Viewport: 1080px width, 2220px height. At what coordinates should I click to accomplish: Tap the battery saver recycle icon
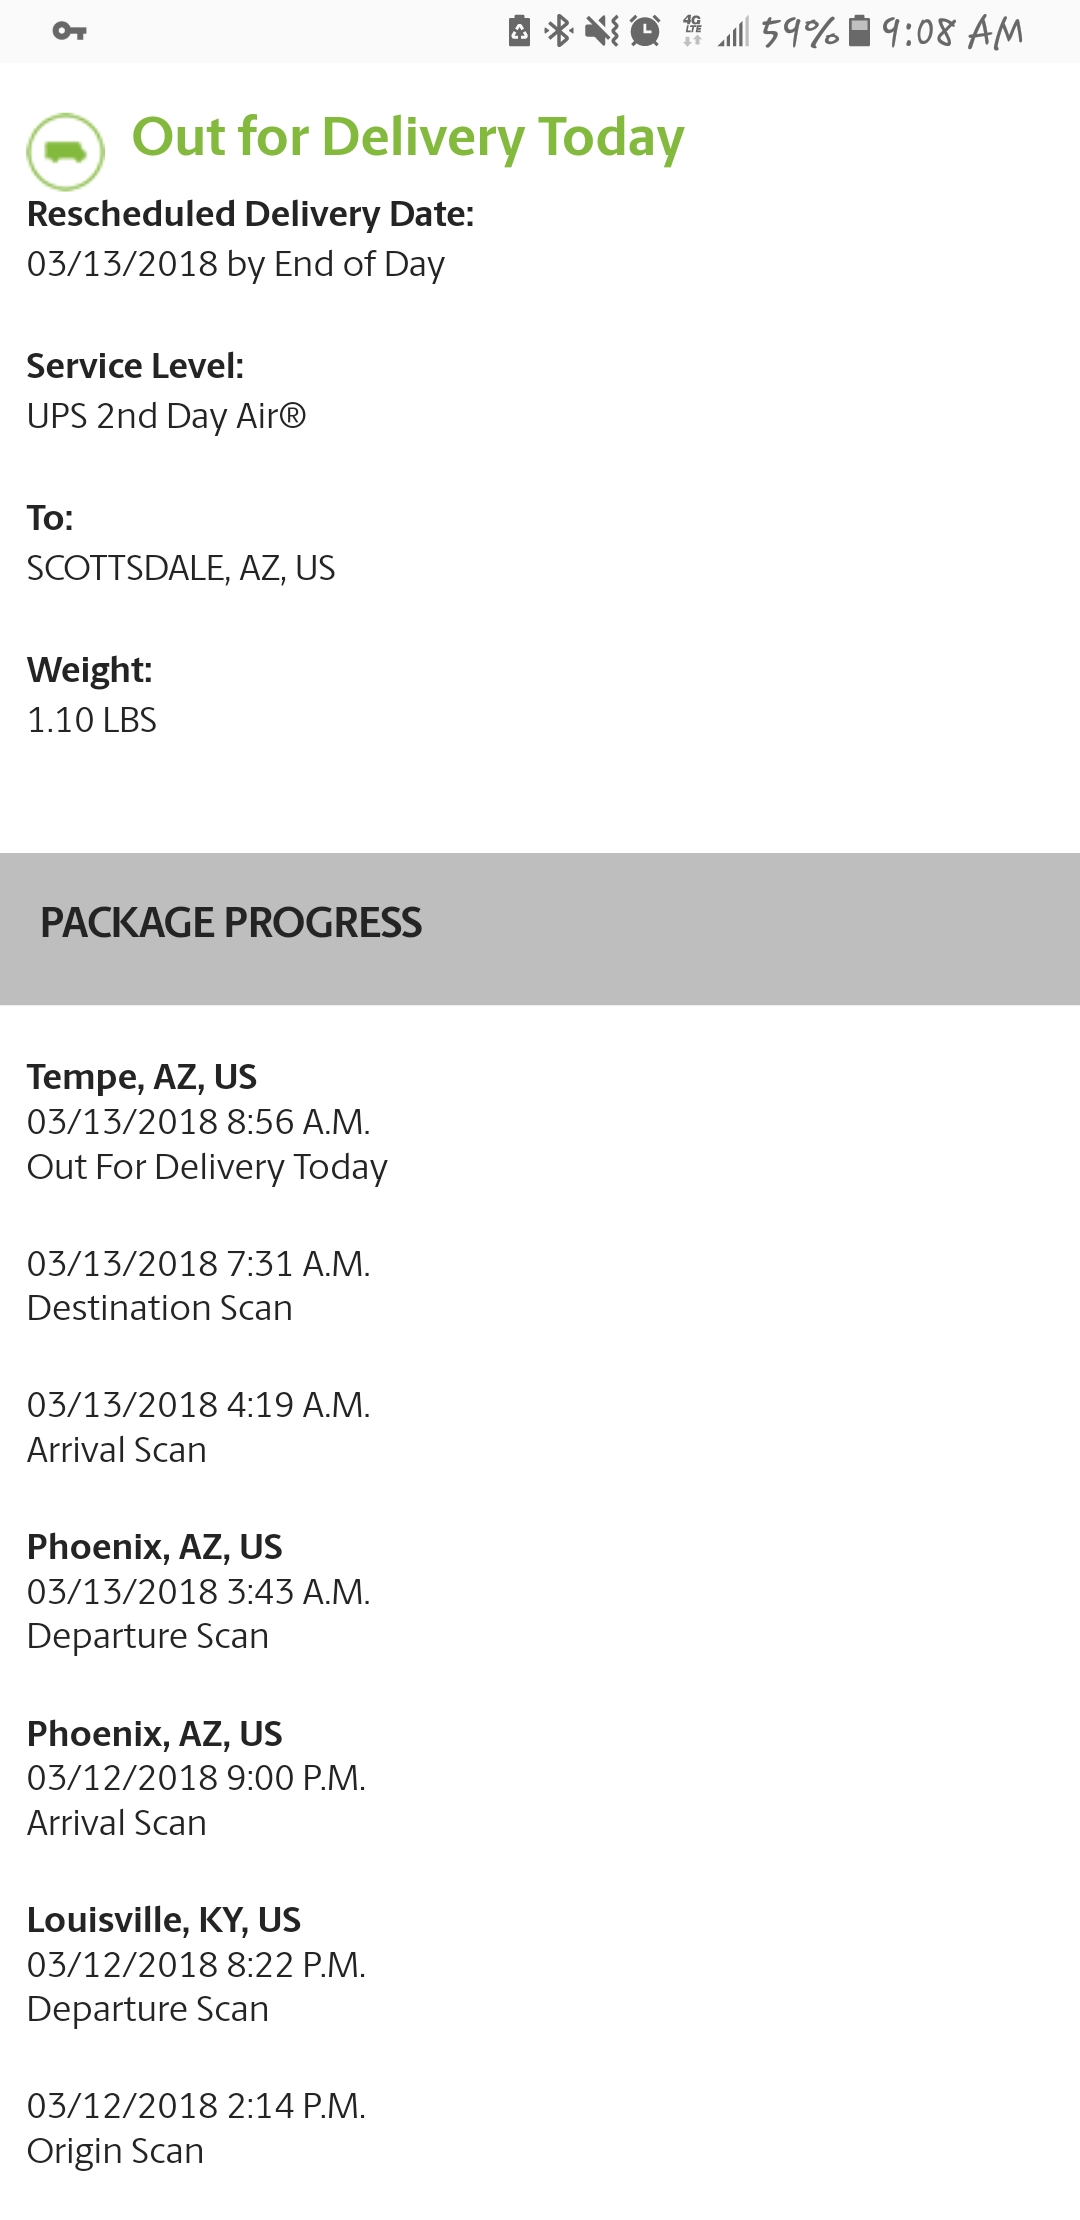[x=519, y=32]
